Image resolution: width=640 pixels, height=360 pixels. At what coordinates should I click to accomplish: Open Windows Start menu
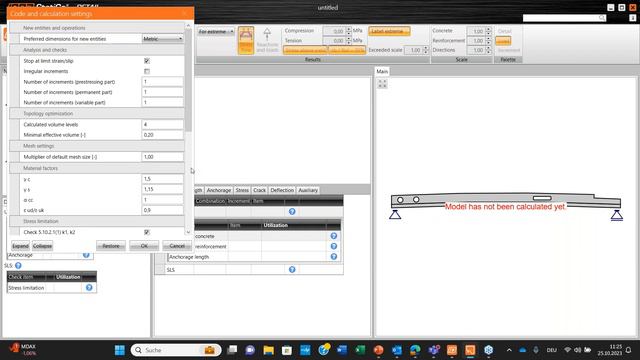120,350
